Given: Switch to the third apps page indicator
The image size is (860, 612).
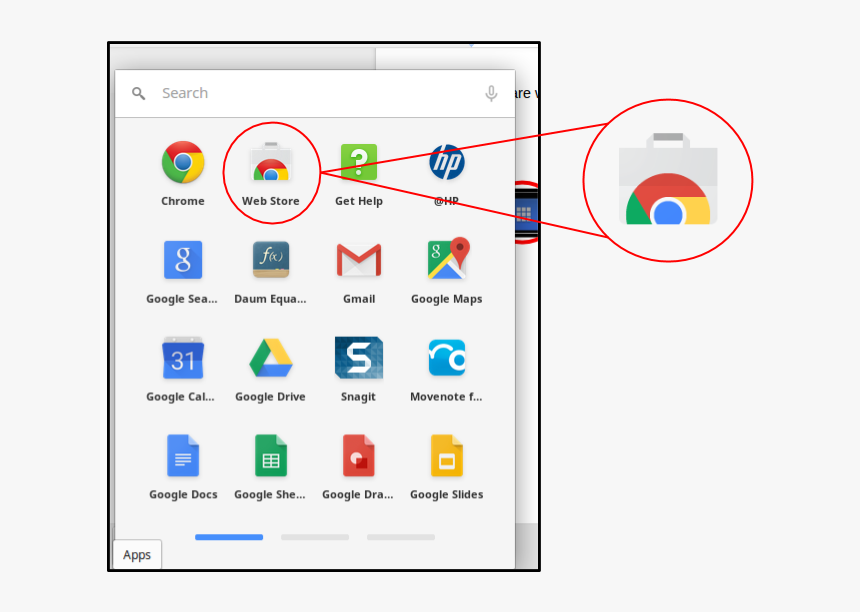Looking at the screenshot, I should (401, 537).
